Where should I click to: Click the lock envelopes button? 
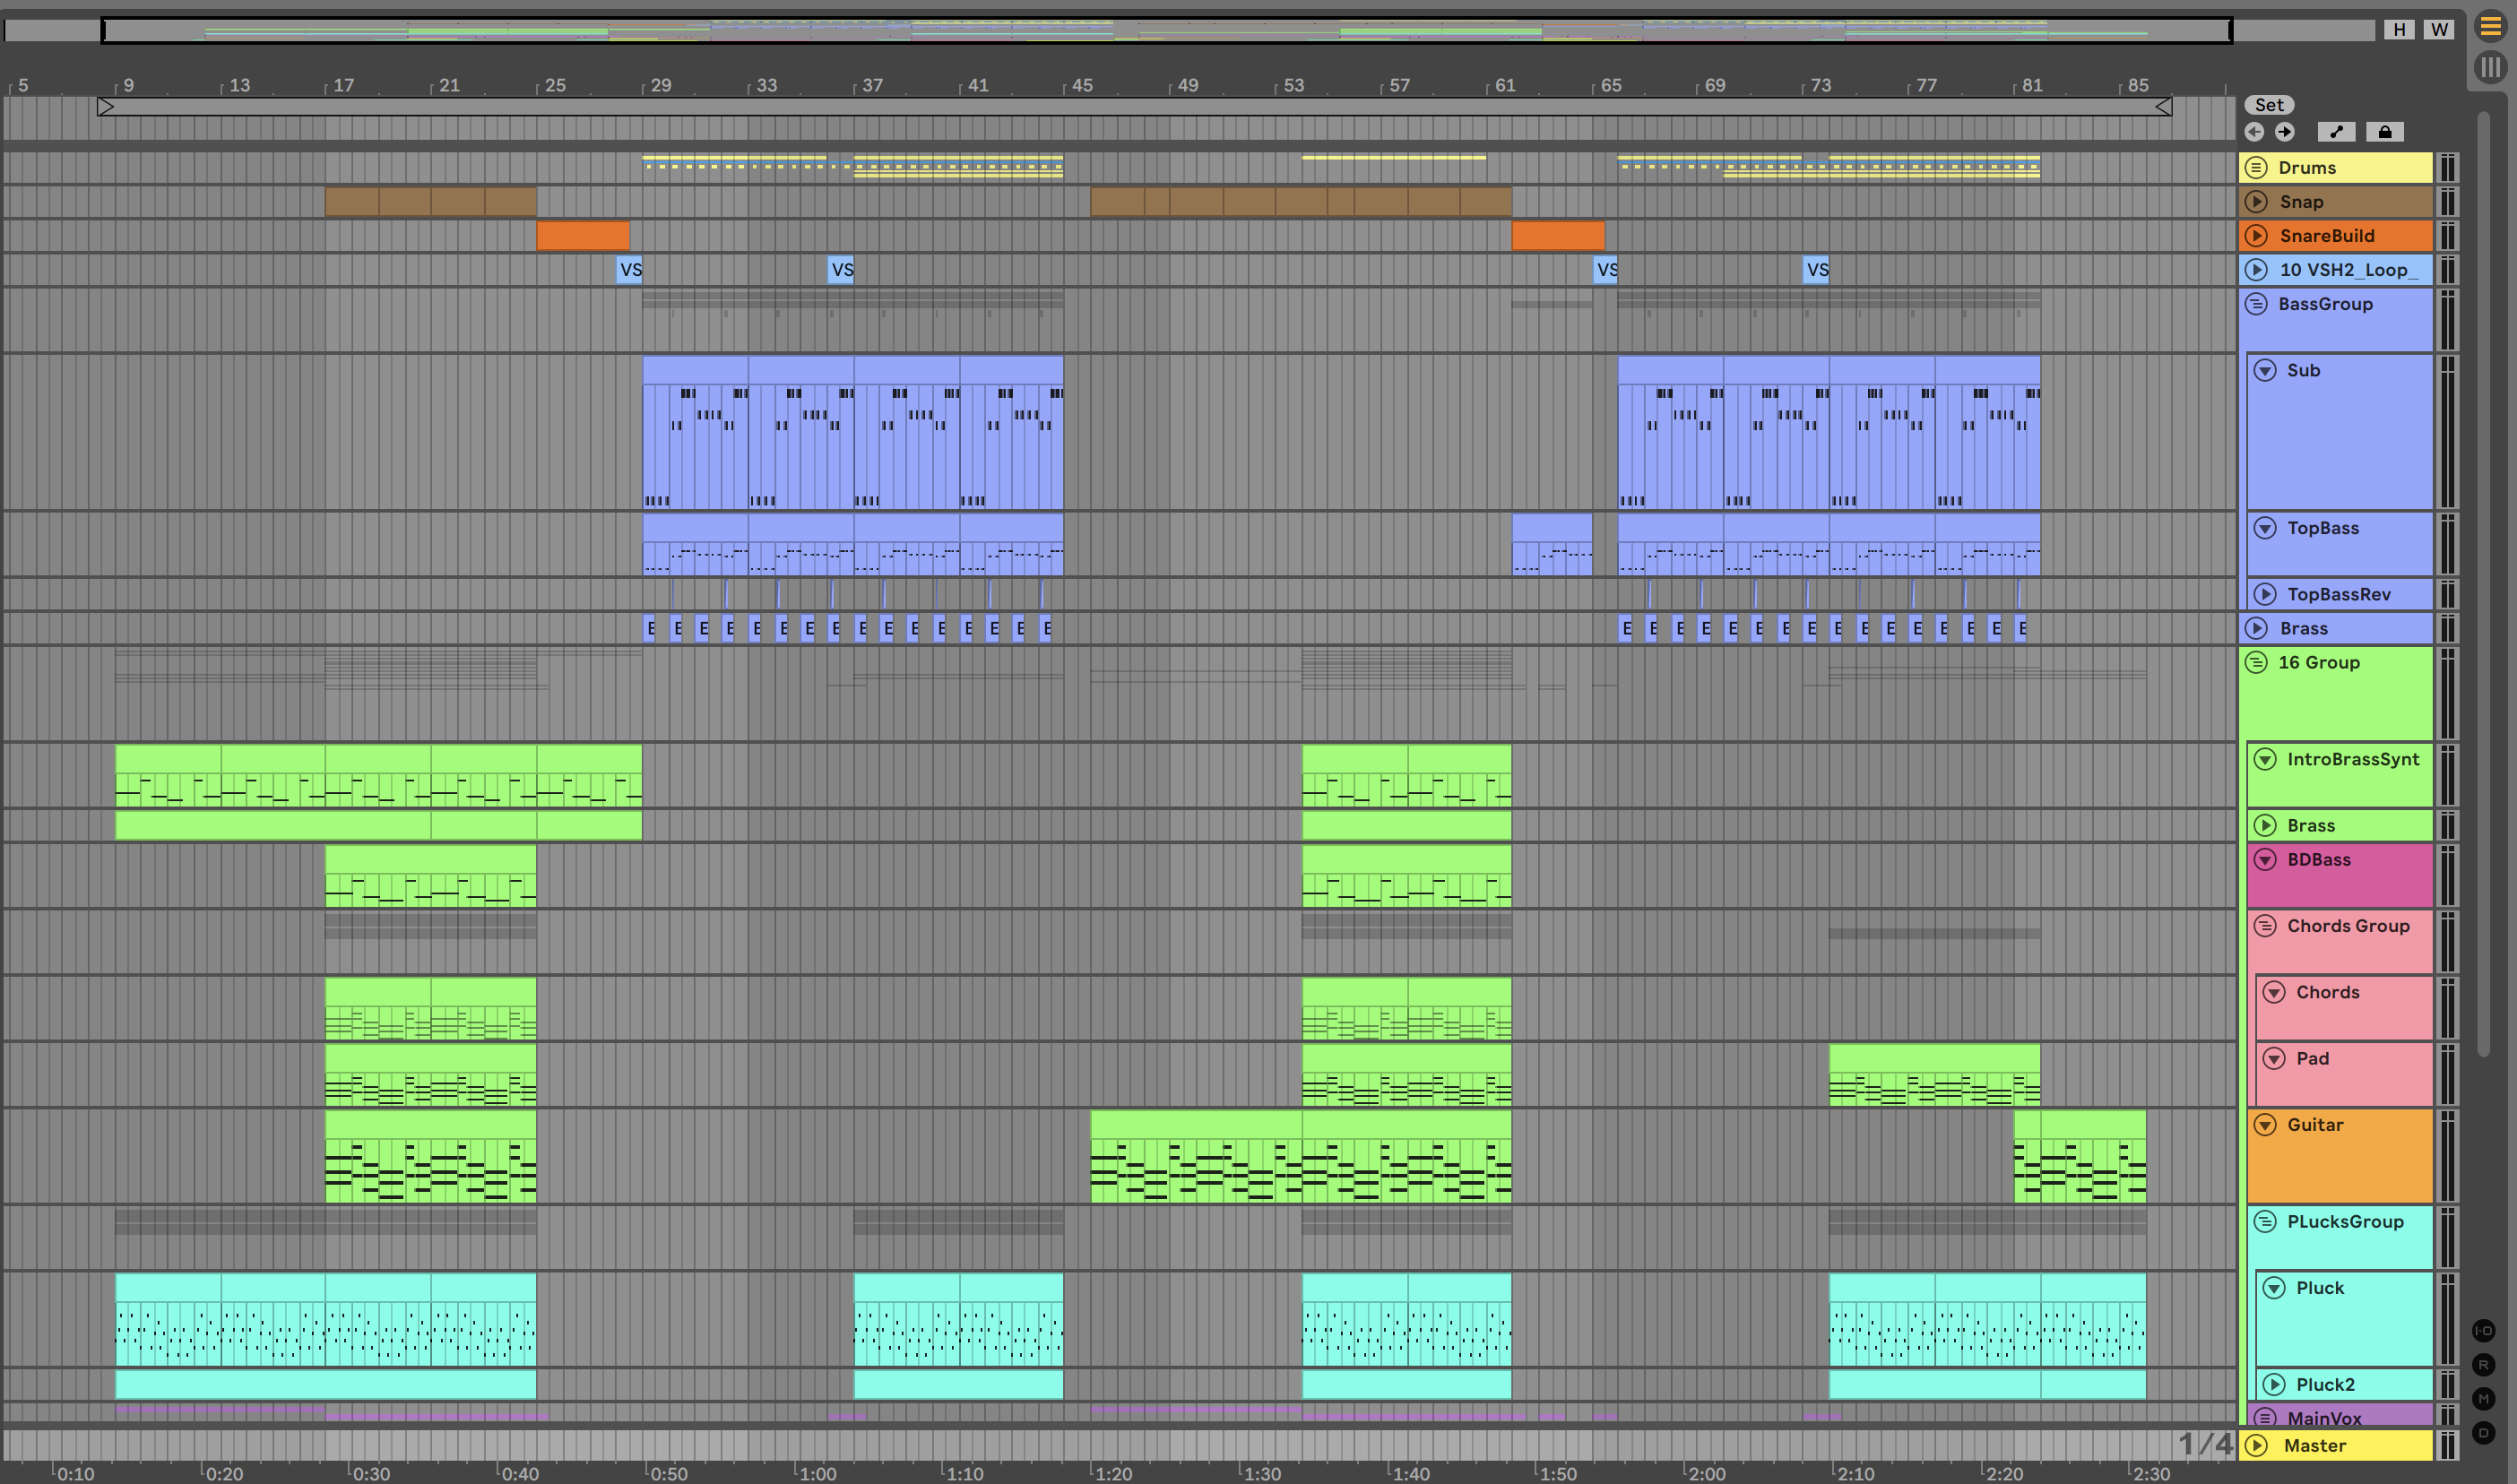coord(2385,132)
